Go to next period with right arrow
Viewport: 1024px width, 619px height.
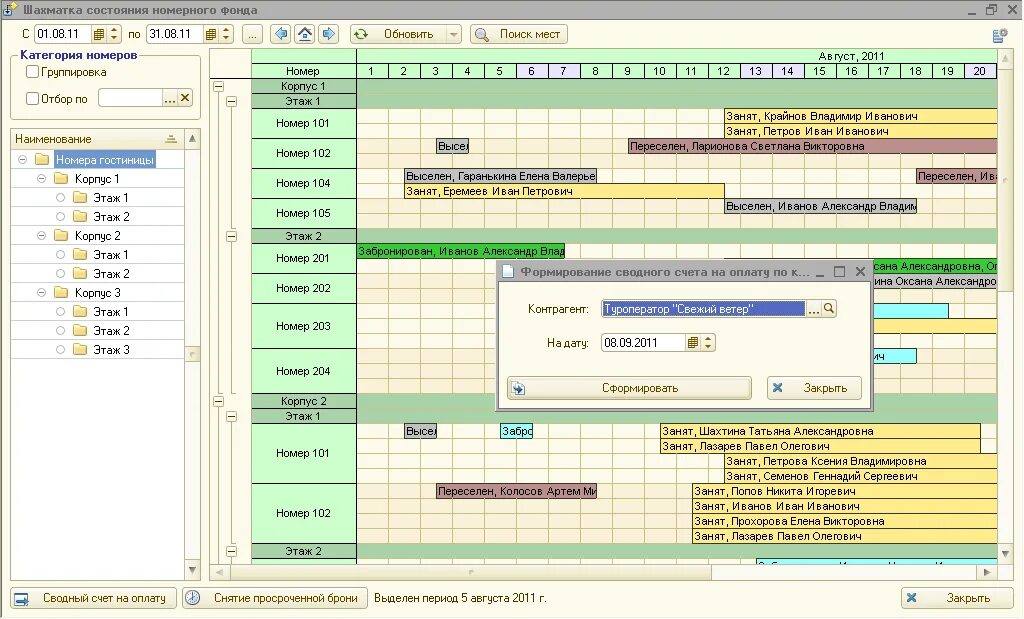pyautogui.click(x=328, y=34)
